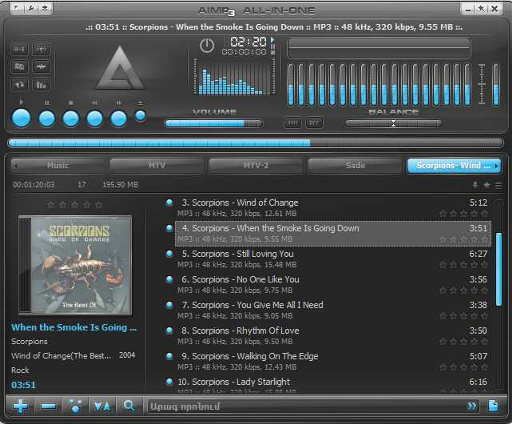Image resolution: width=512 pixels, height=424 pixels.
Task: Toggle the waveform visualization button
Action: 41,67
